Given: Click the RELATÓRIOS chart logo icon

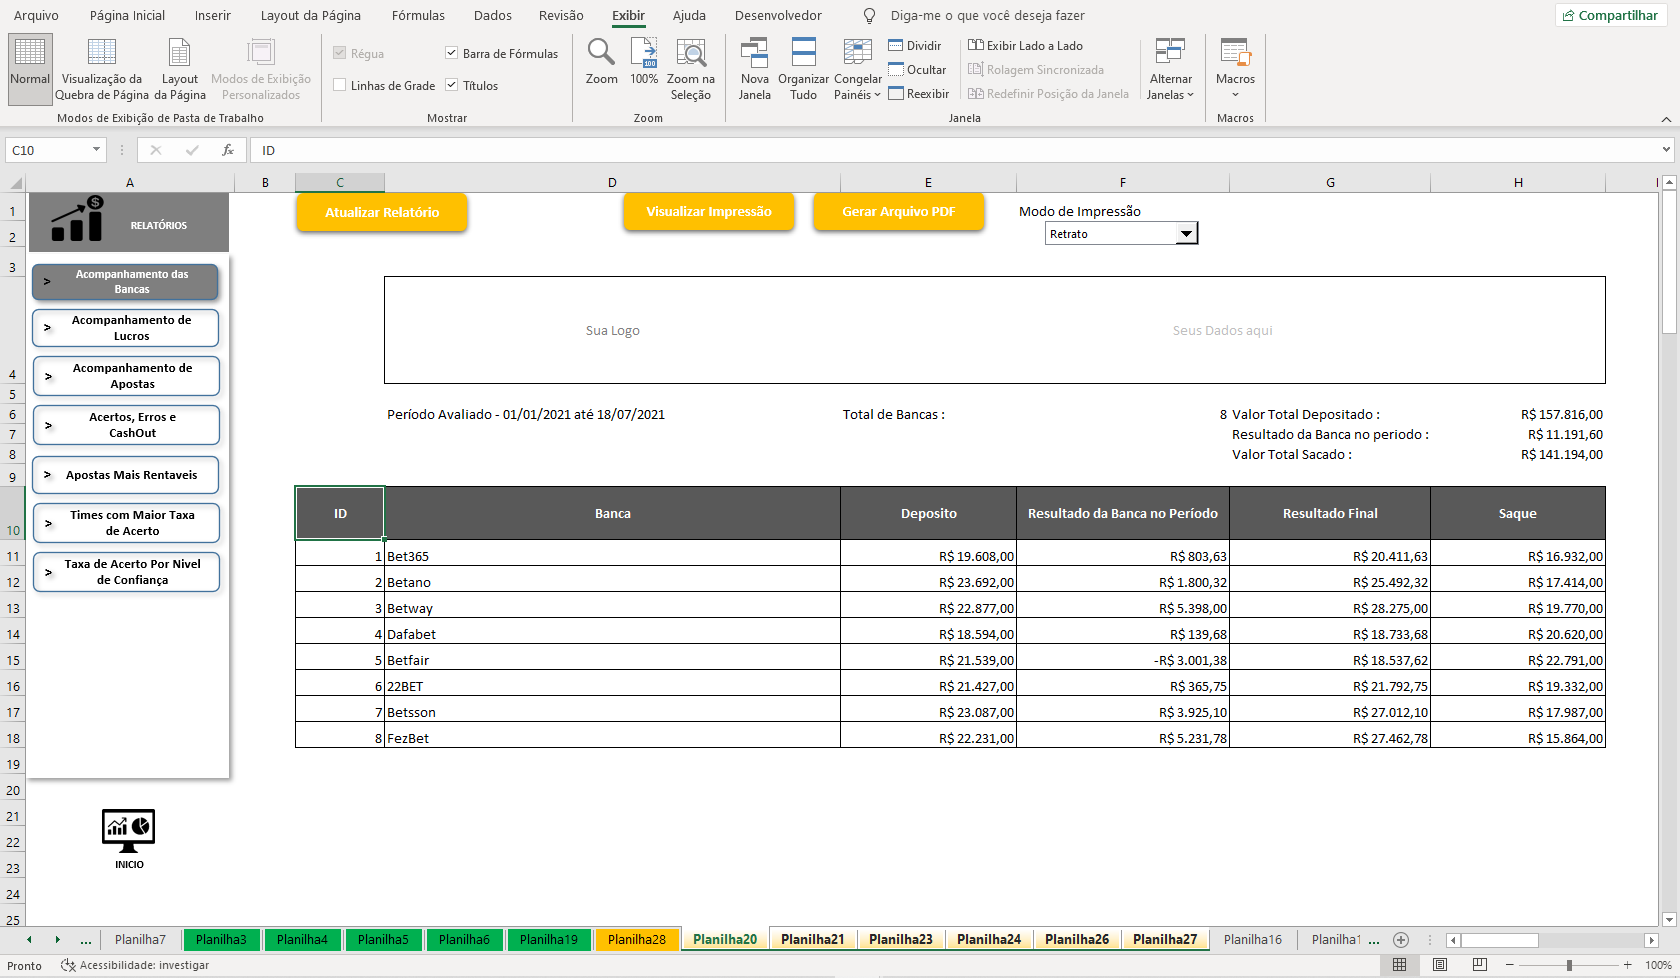Looking at the screenshot, I should tap(78, 219).
